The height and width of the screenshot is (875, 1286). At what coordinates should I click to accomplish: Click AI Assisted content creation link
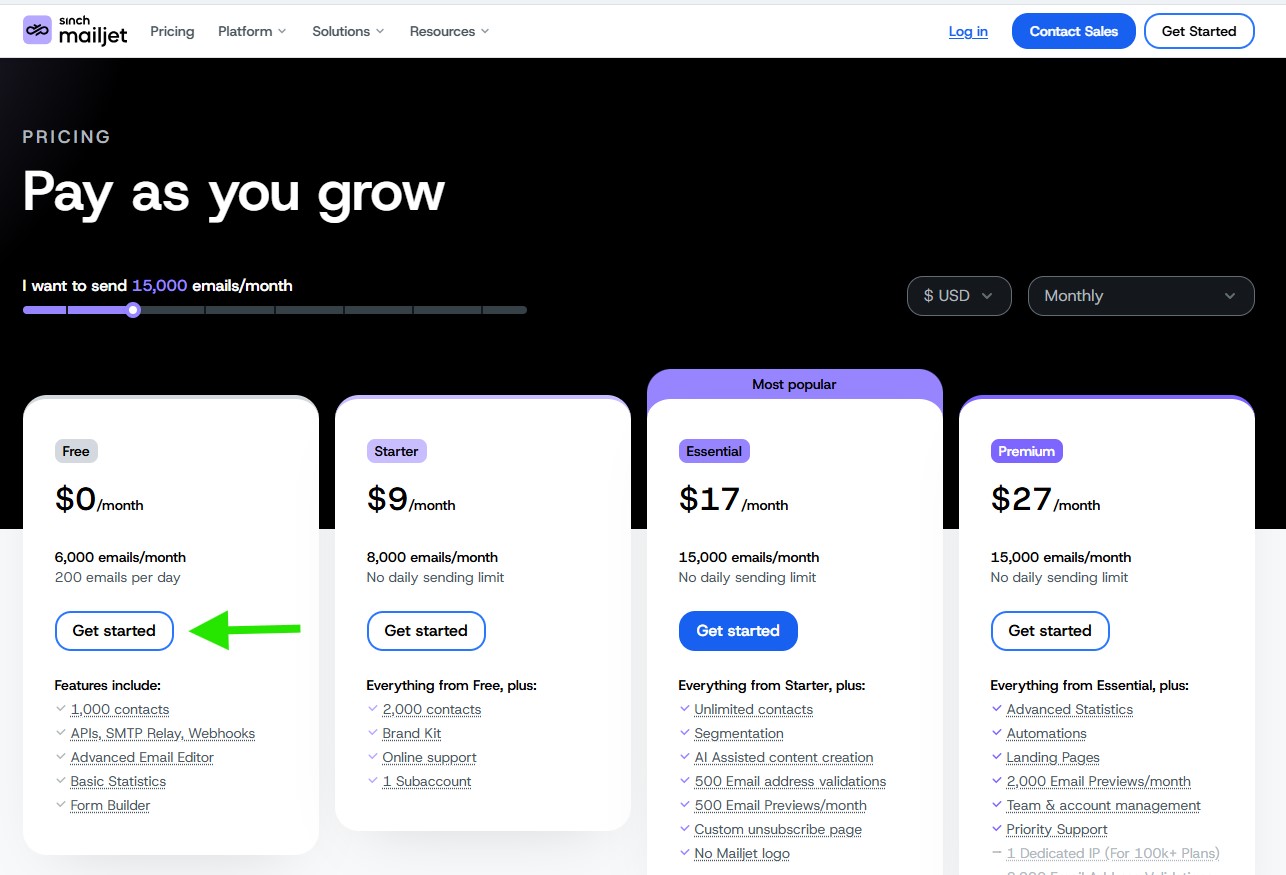coord(784,757)
